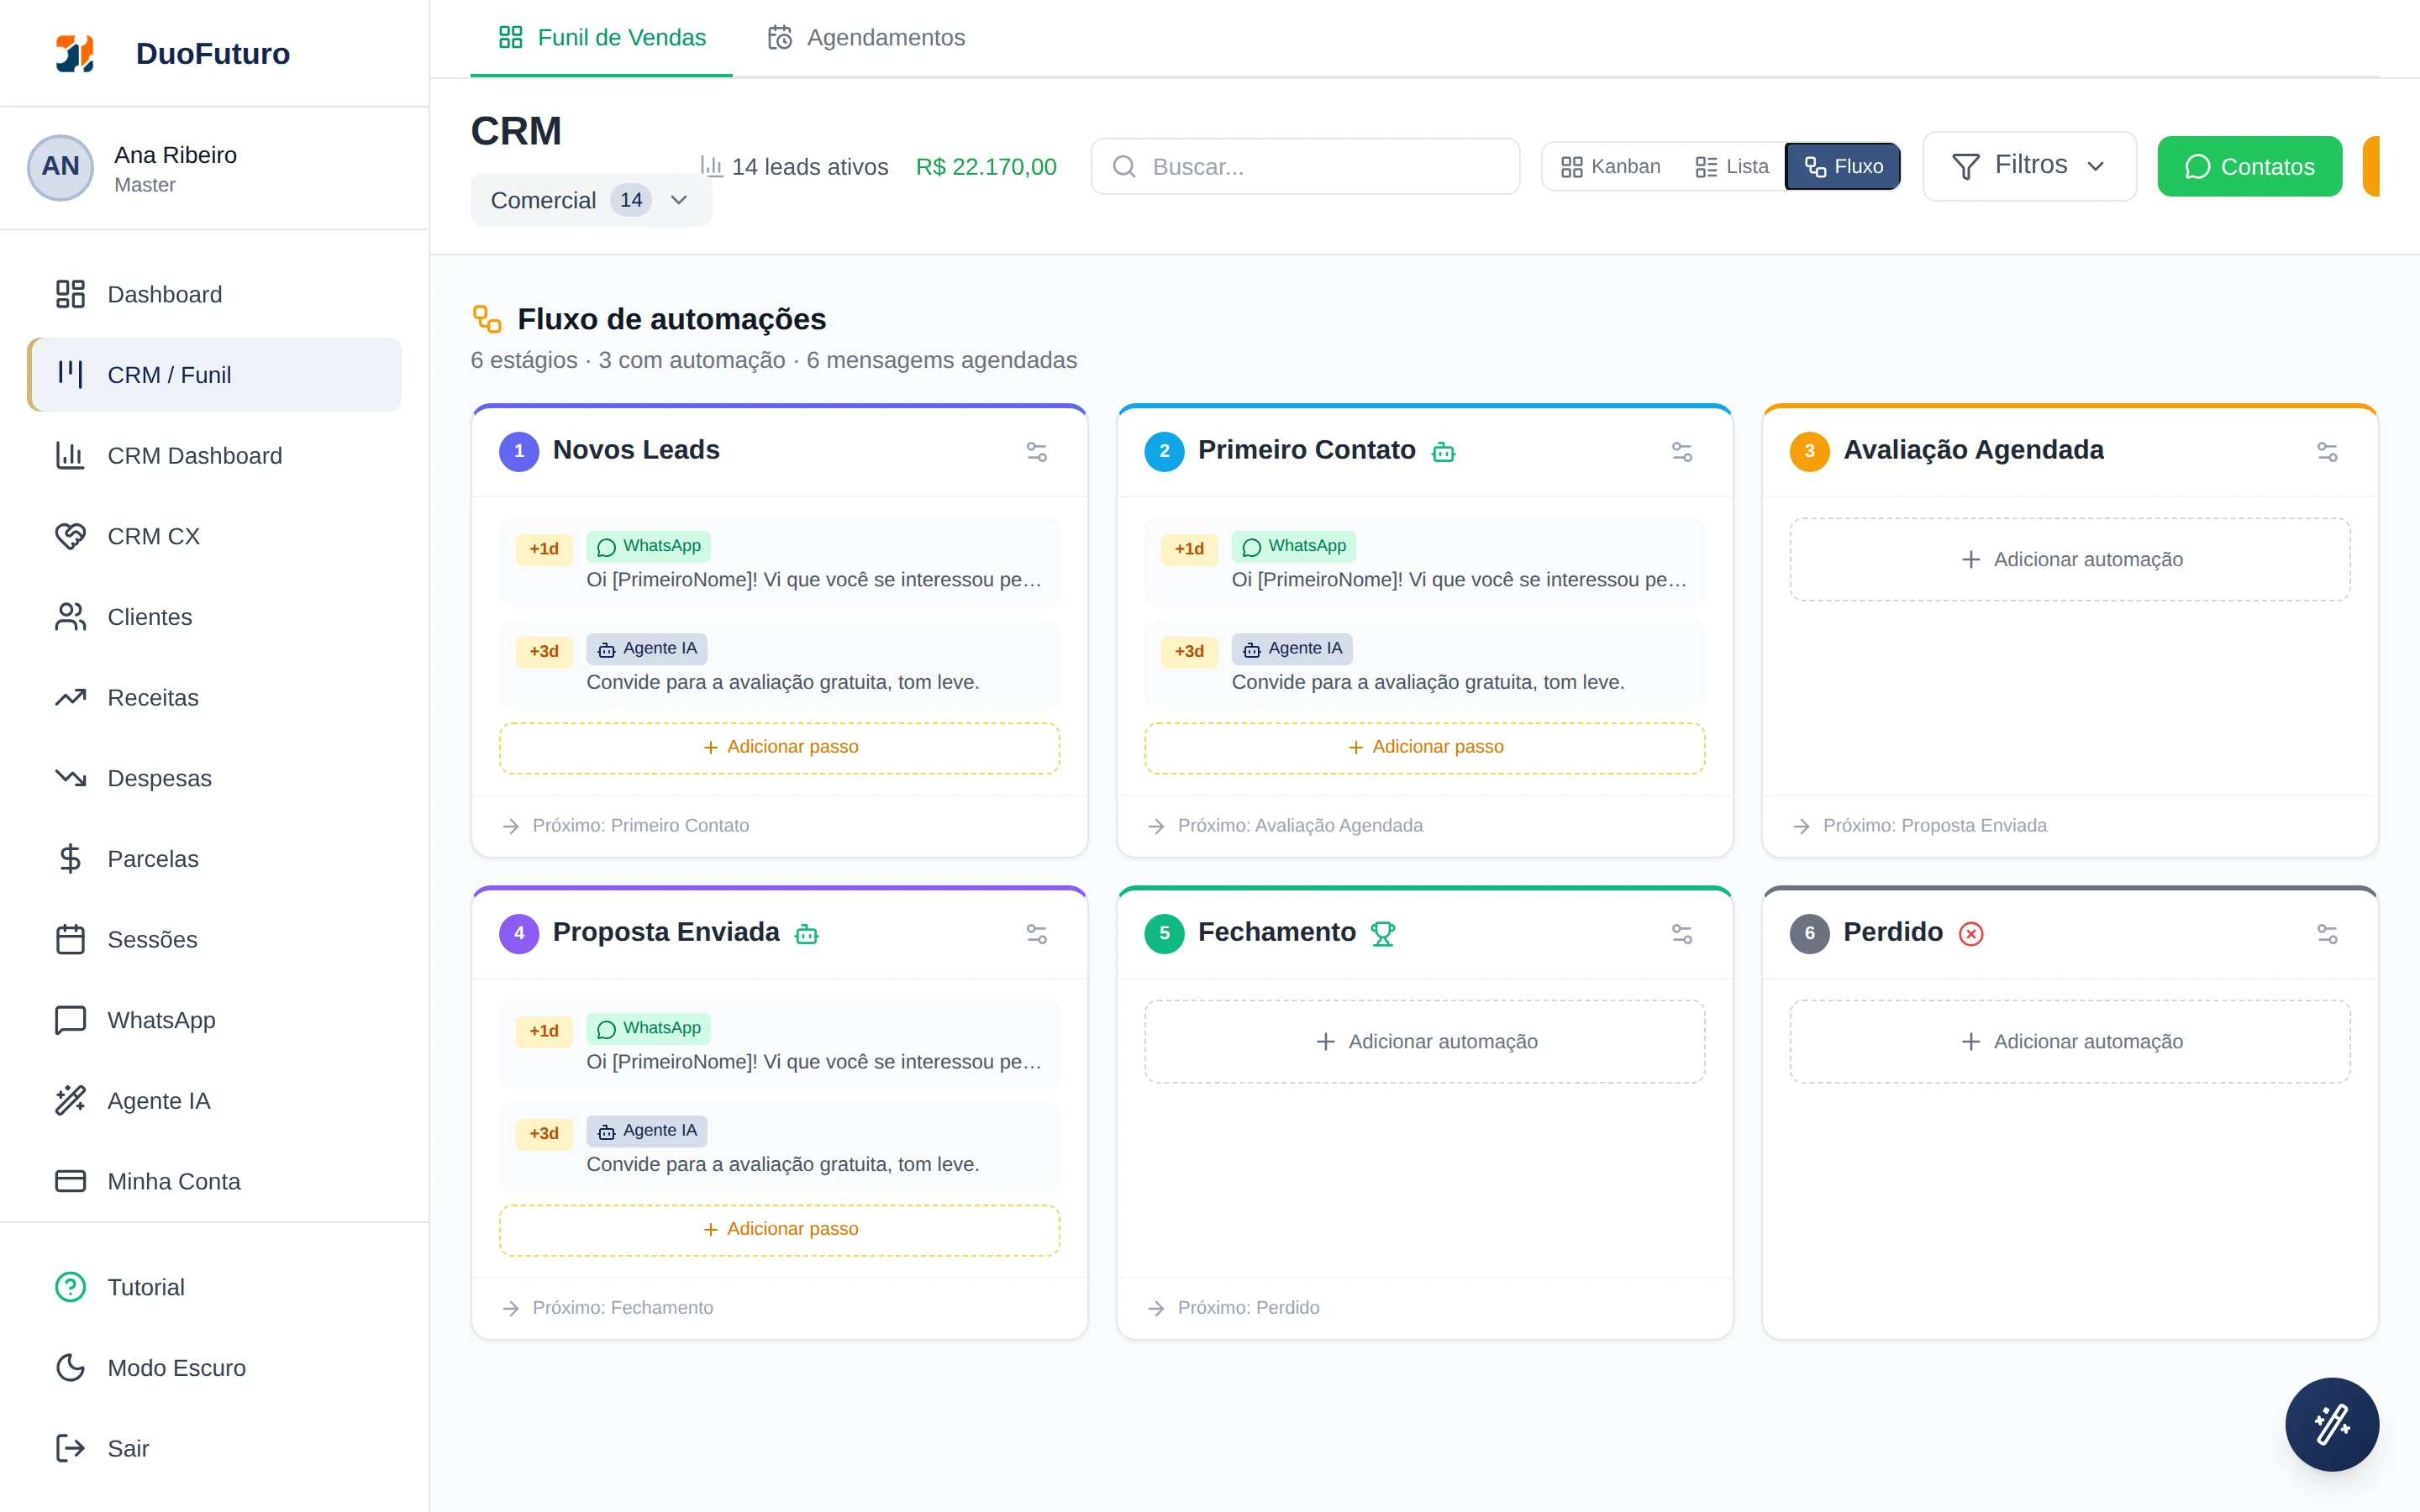The height and width of the screenshot is (1512, 2420).
Task: Open Primeiro Contato stage settings icon
Action: pos(1682,452)
